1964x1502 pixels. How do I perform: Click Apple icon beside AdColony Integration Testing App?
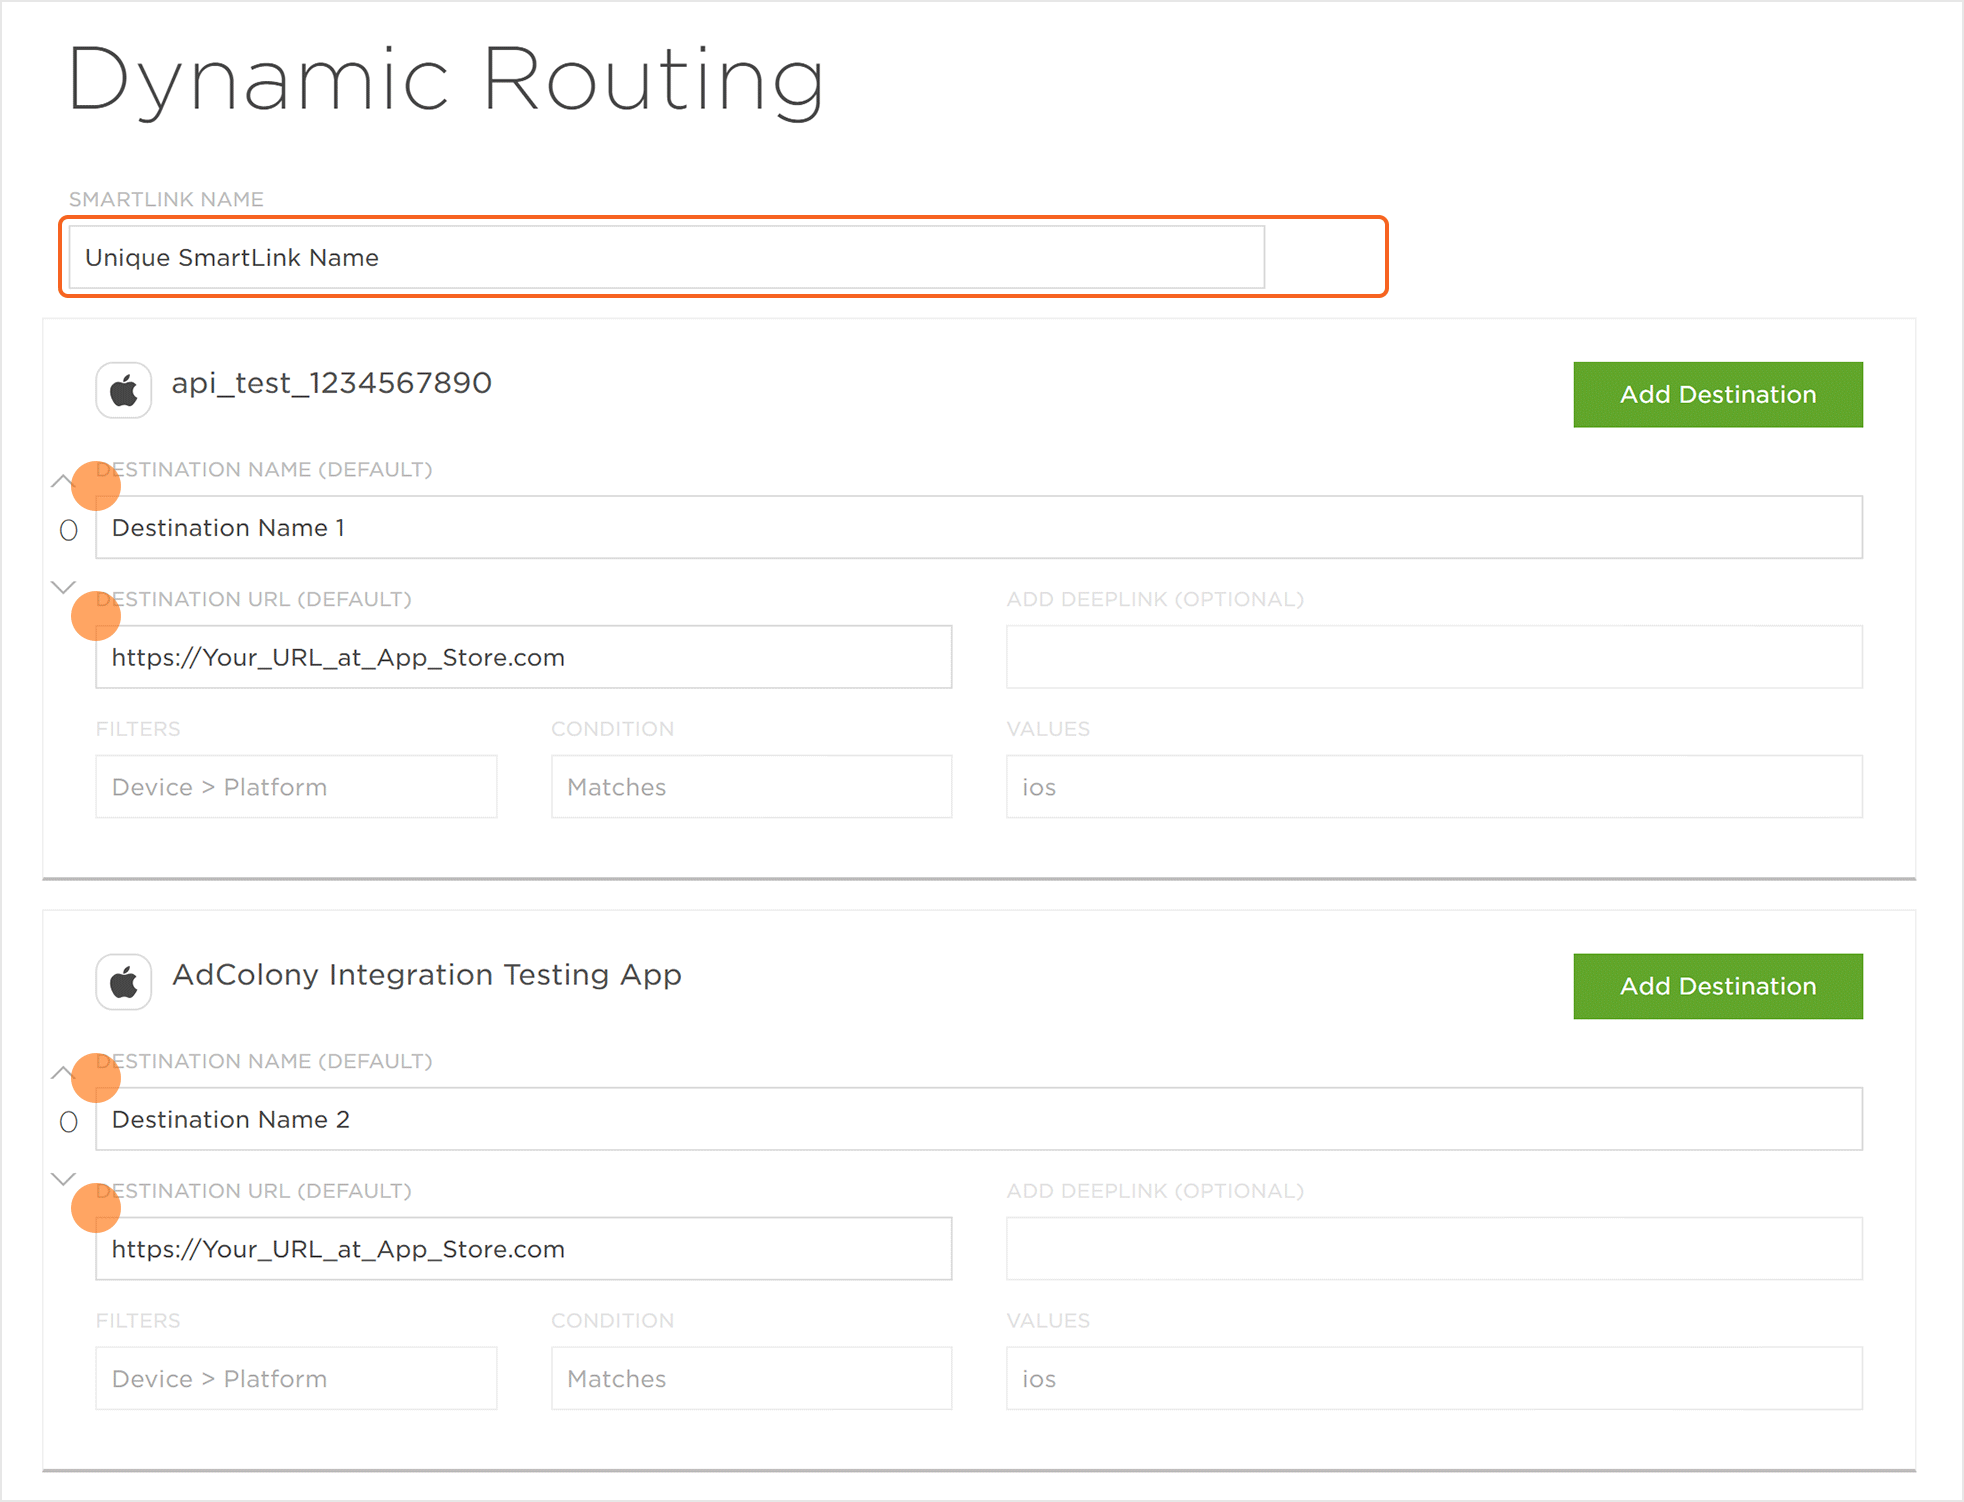[x=124, y=982]
